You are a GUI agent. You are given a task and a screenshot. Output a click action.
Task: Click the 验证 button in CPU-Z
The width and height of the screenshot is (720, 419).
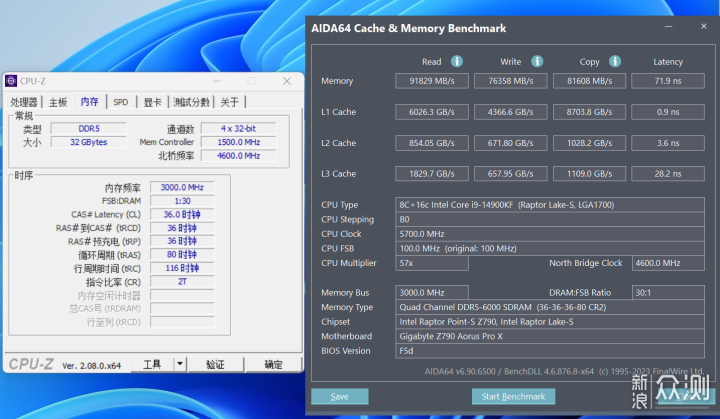[x=215, y=364]
